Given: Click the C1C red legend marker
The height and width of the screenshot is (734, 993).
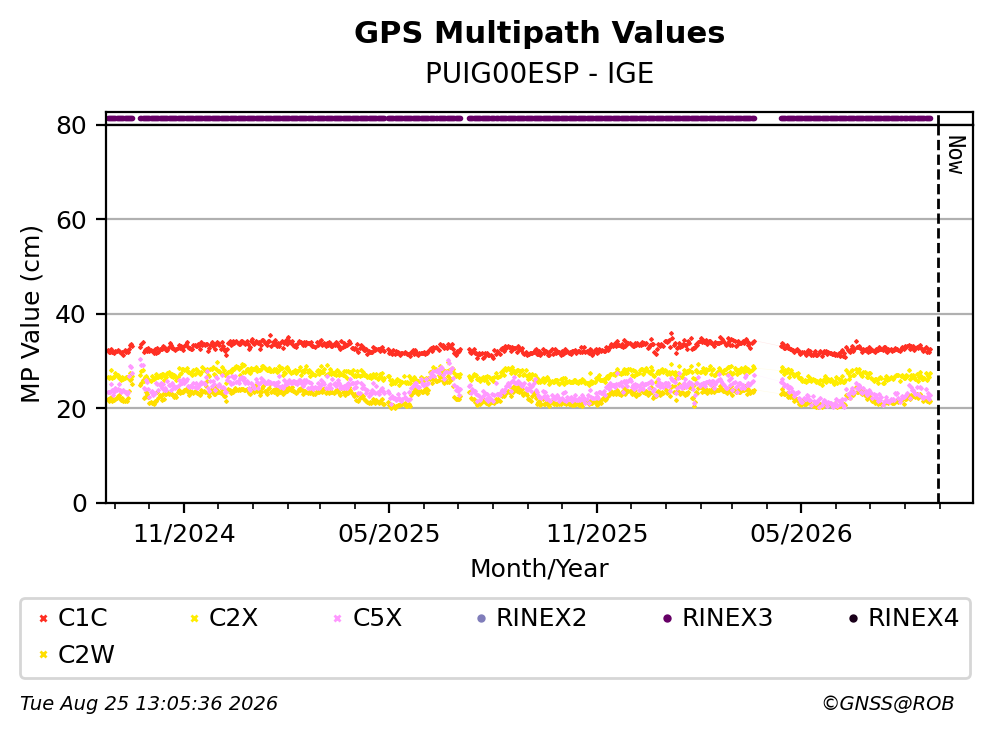Looking at the screenshot, I should click(43, 618).
